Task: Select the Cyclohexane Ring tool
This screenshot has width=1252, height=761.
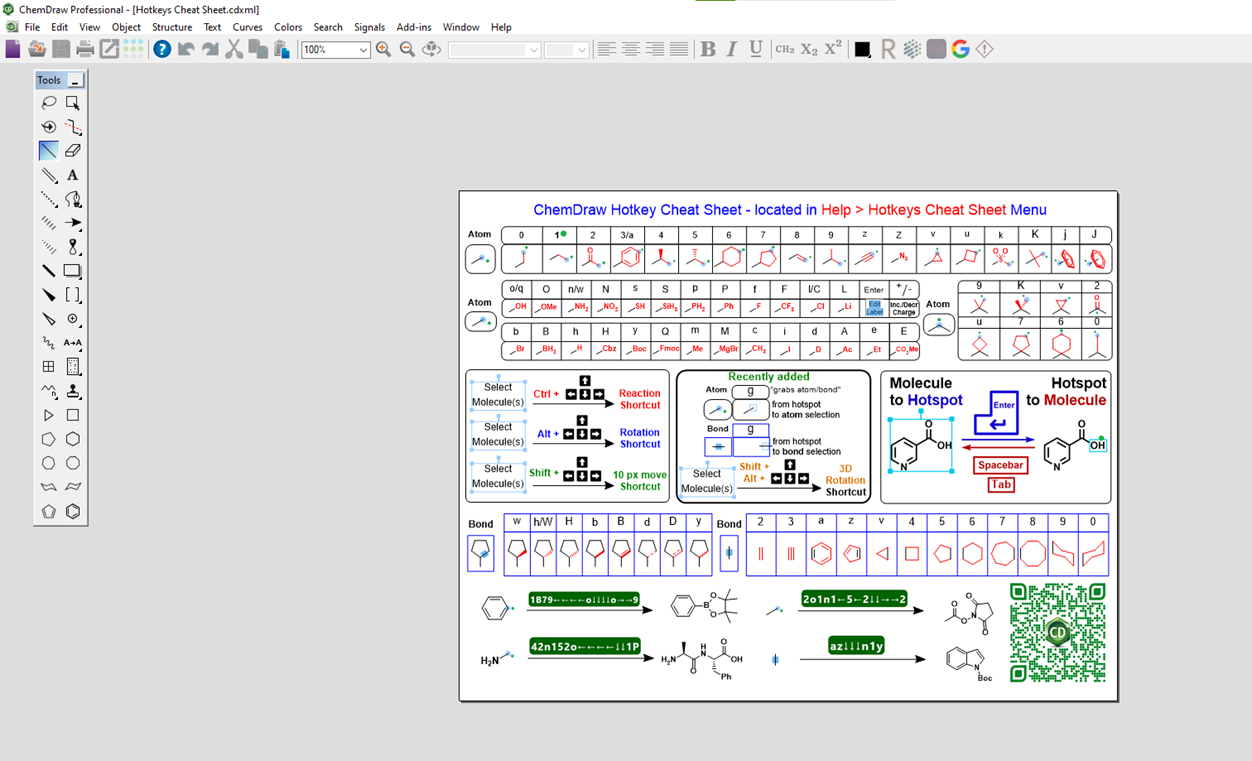Action: [x=73, y=439]
